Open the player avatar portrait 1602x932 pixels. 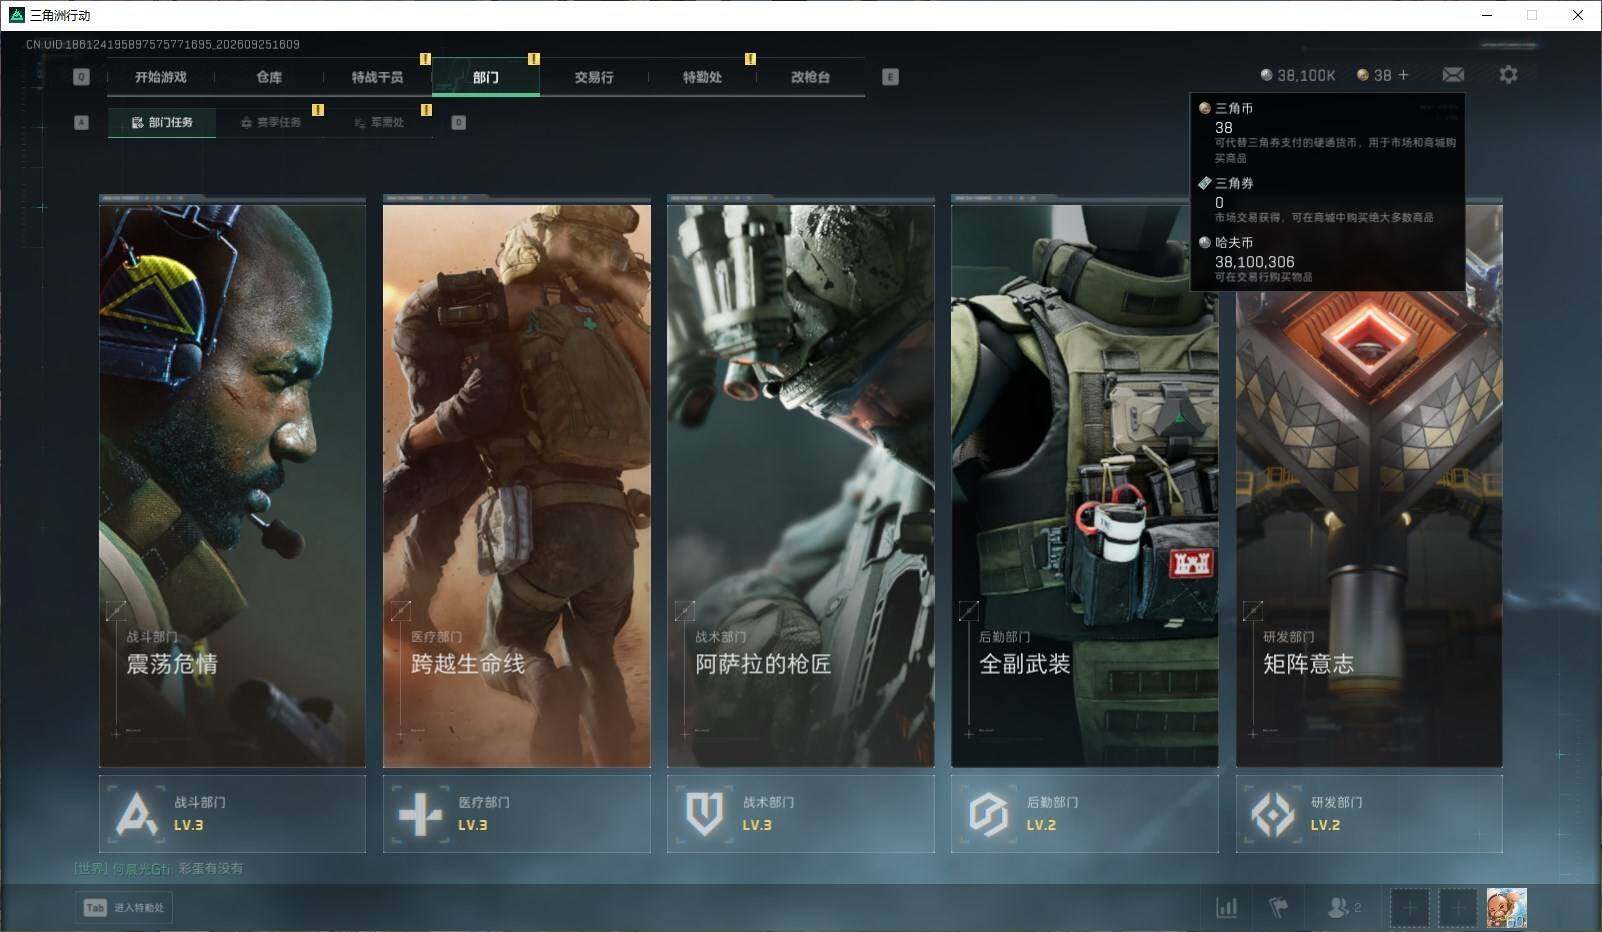(x=1506, y=908)
